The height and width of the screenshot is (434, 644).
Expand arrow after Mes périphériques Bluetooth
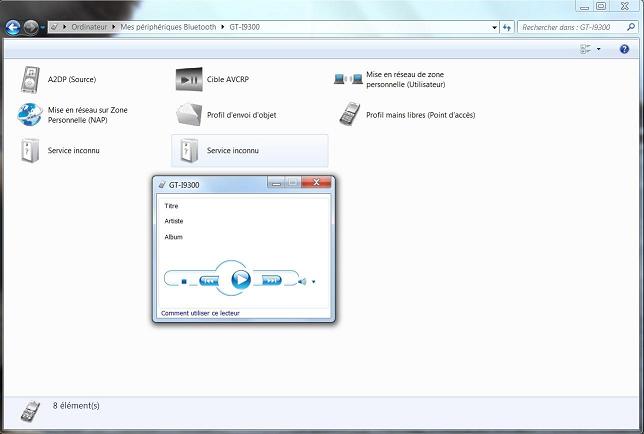[x=223, y=27]
